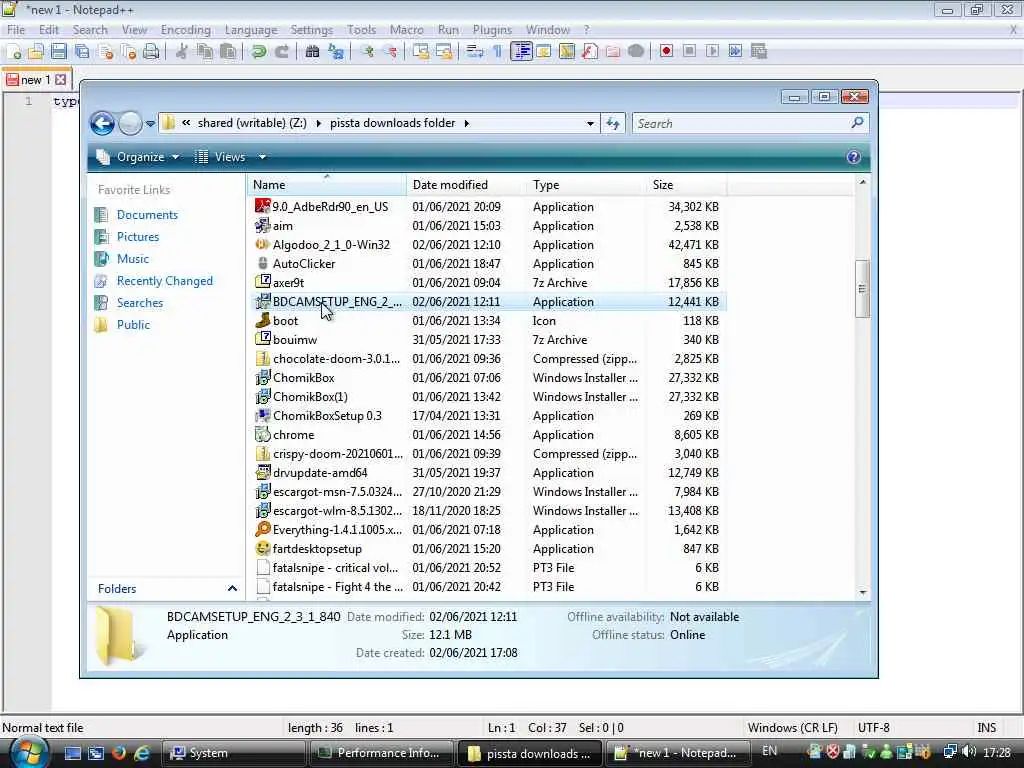Click the Replace icon in Notepad++ toolbar
1024x768 pixels.
pos(336,52)
